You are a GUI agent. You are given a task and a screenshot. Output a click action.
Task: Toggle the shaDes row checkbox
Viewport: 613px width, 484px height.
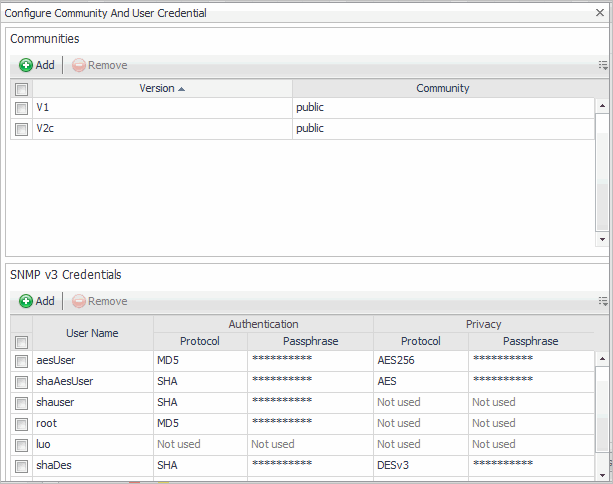(x=21, y=465)
